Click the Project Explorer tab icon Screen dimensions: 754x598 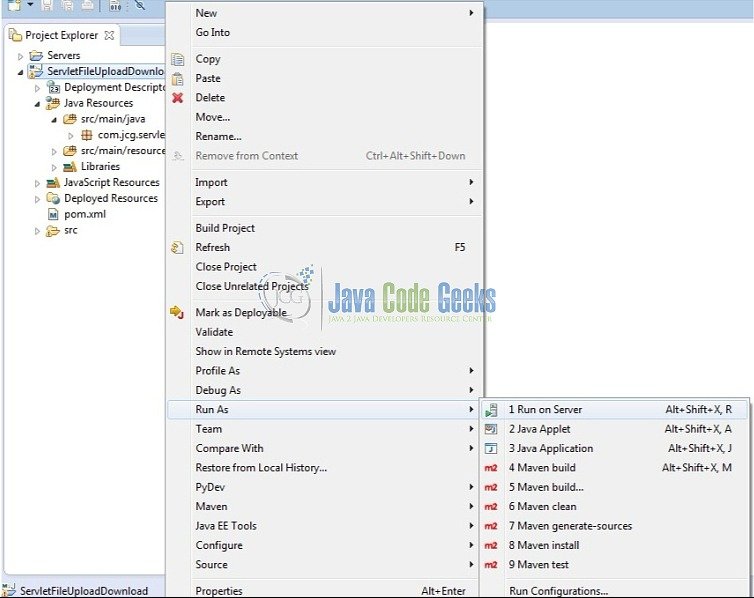15,35
